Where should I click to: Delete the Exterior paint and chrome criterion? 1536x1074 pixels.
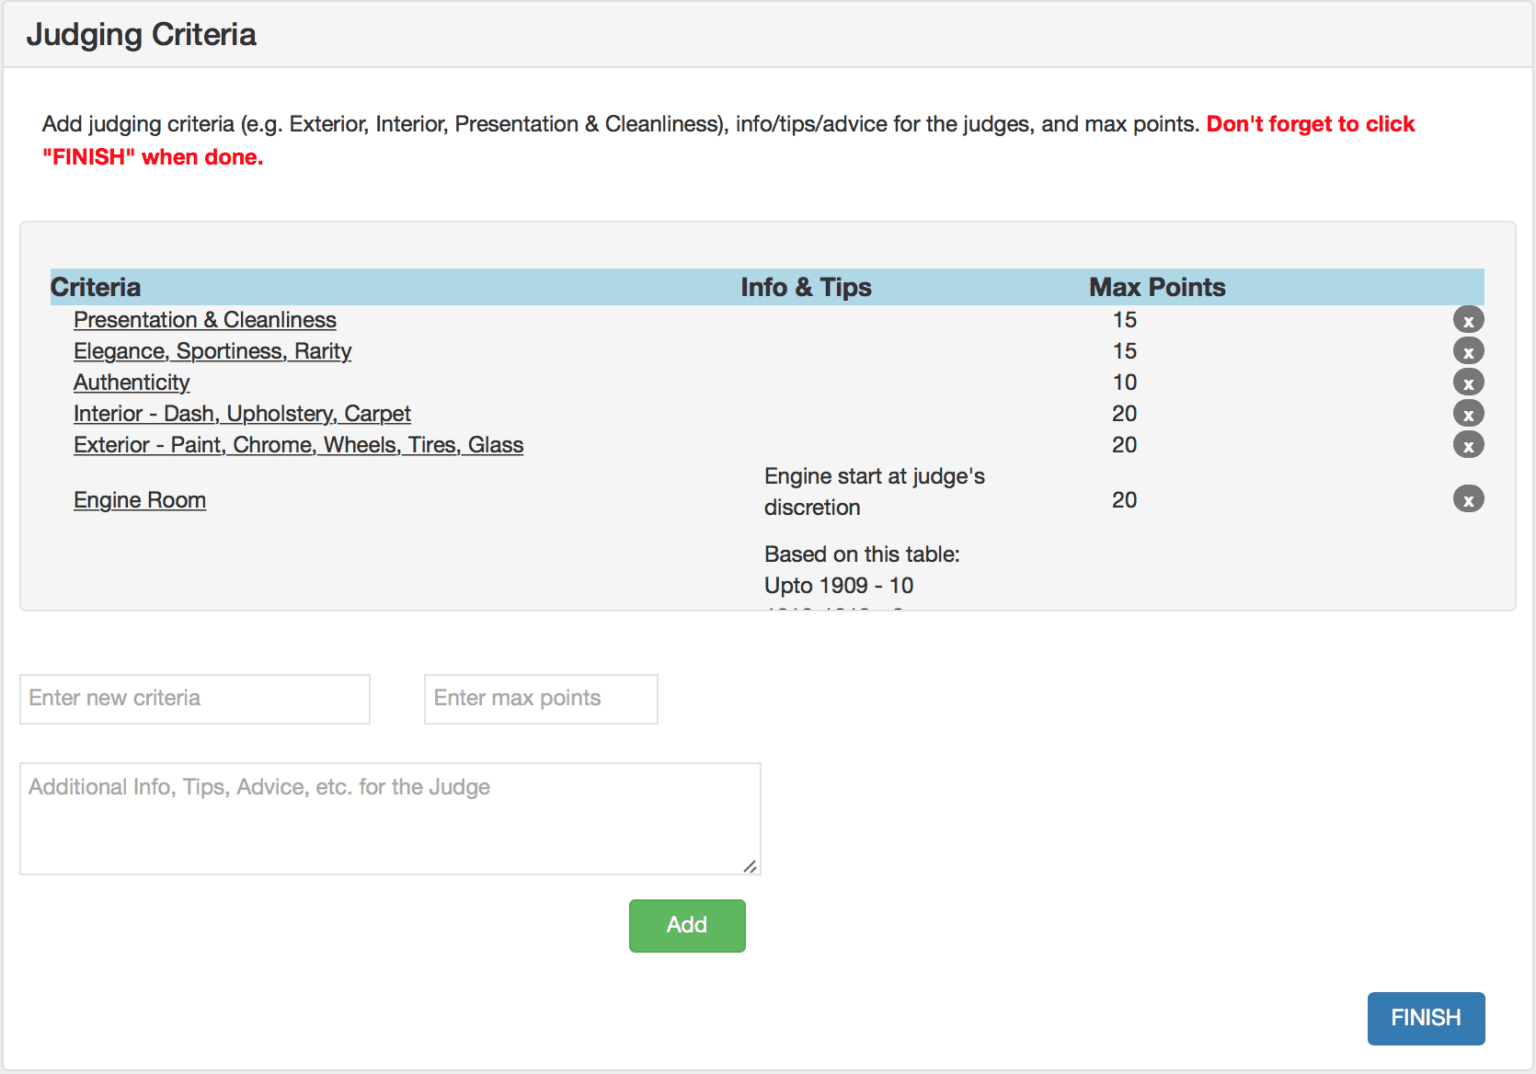[1468, 444]
